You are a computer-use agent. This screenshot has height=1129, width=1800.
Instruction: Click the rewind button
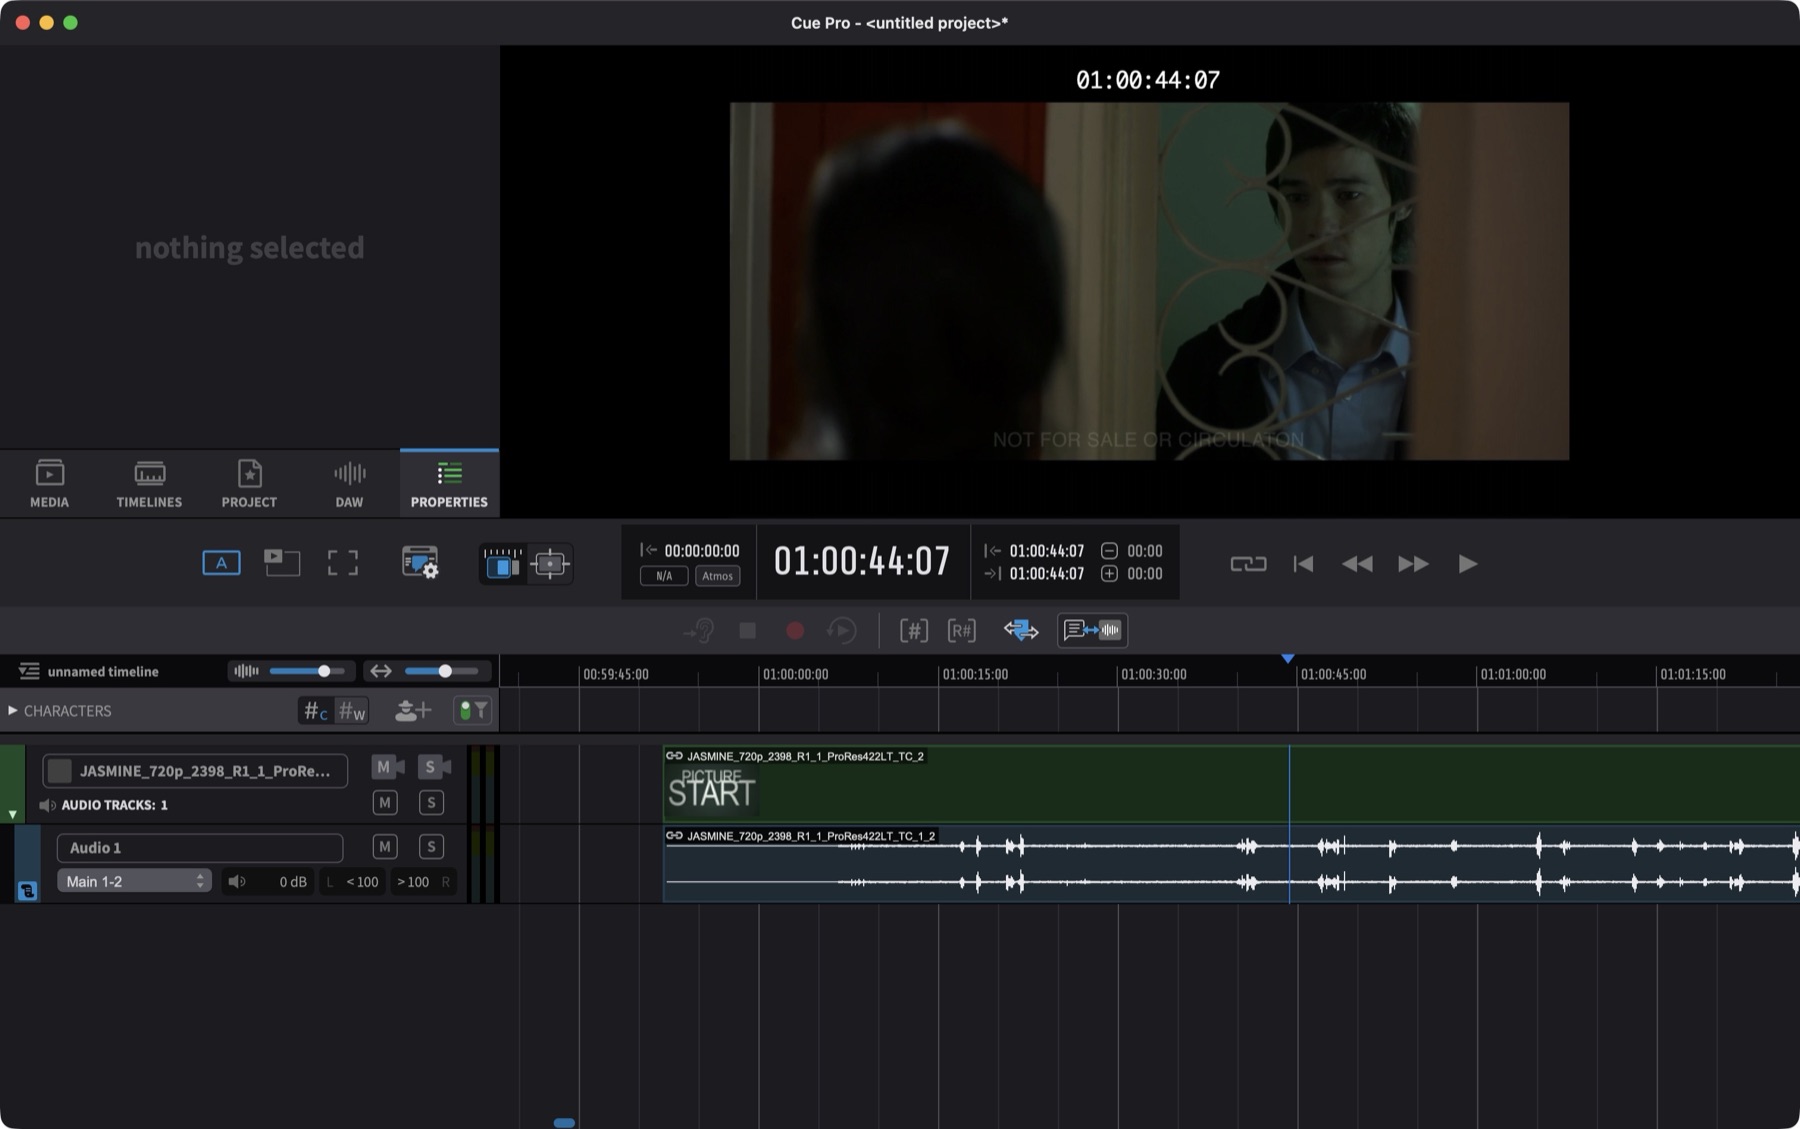coord(1357,564)
